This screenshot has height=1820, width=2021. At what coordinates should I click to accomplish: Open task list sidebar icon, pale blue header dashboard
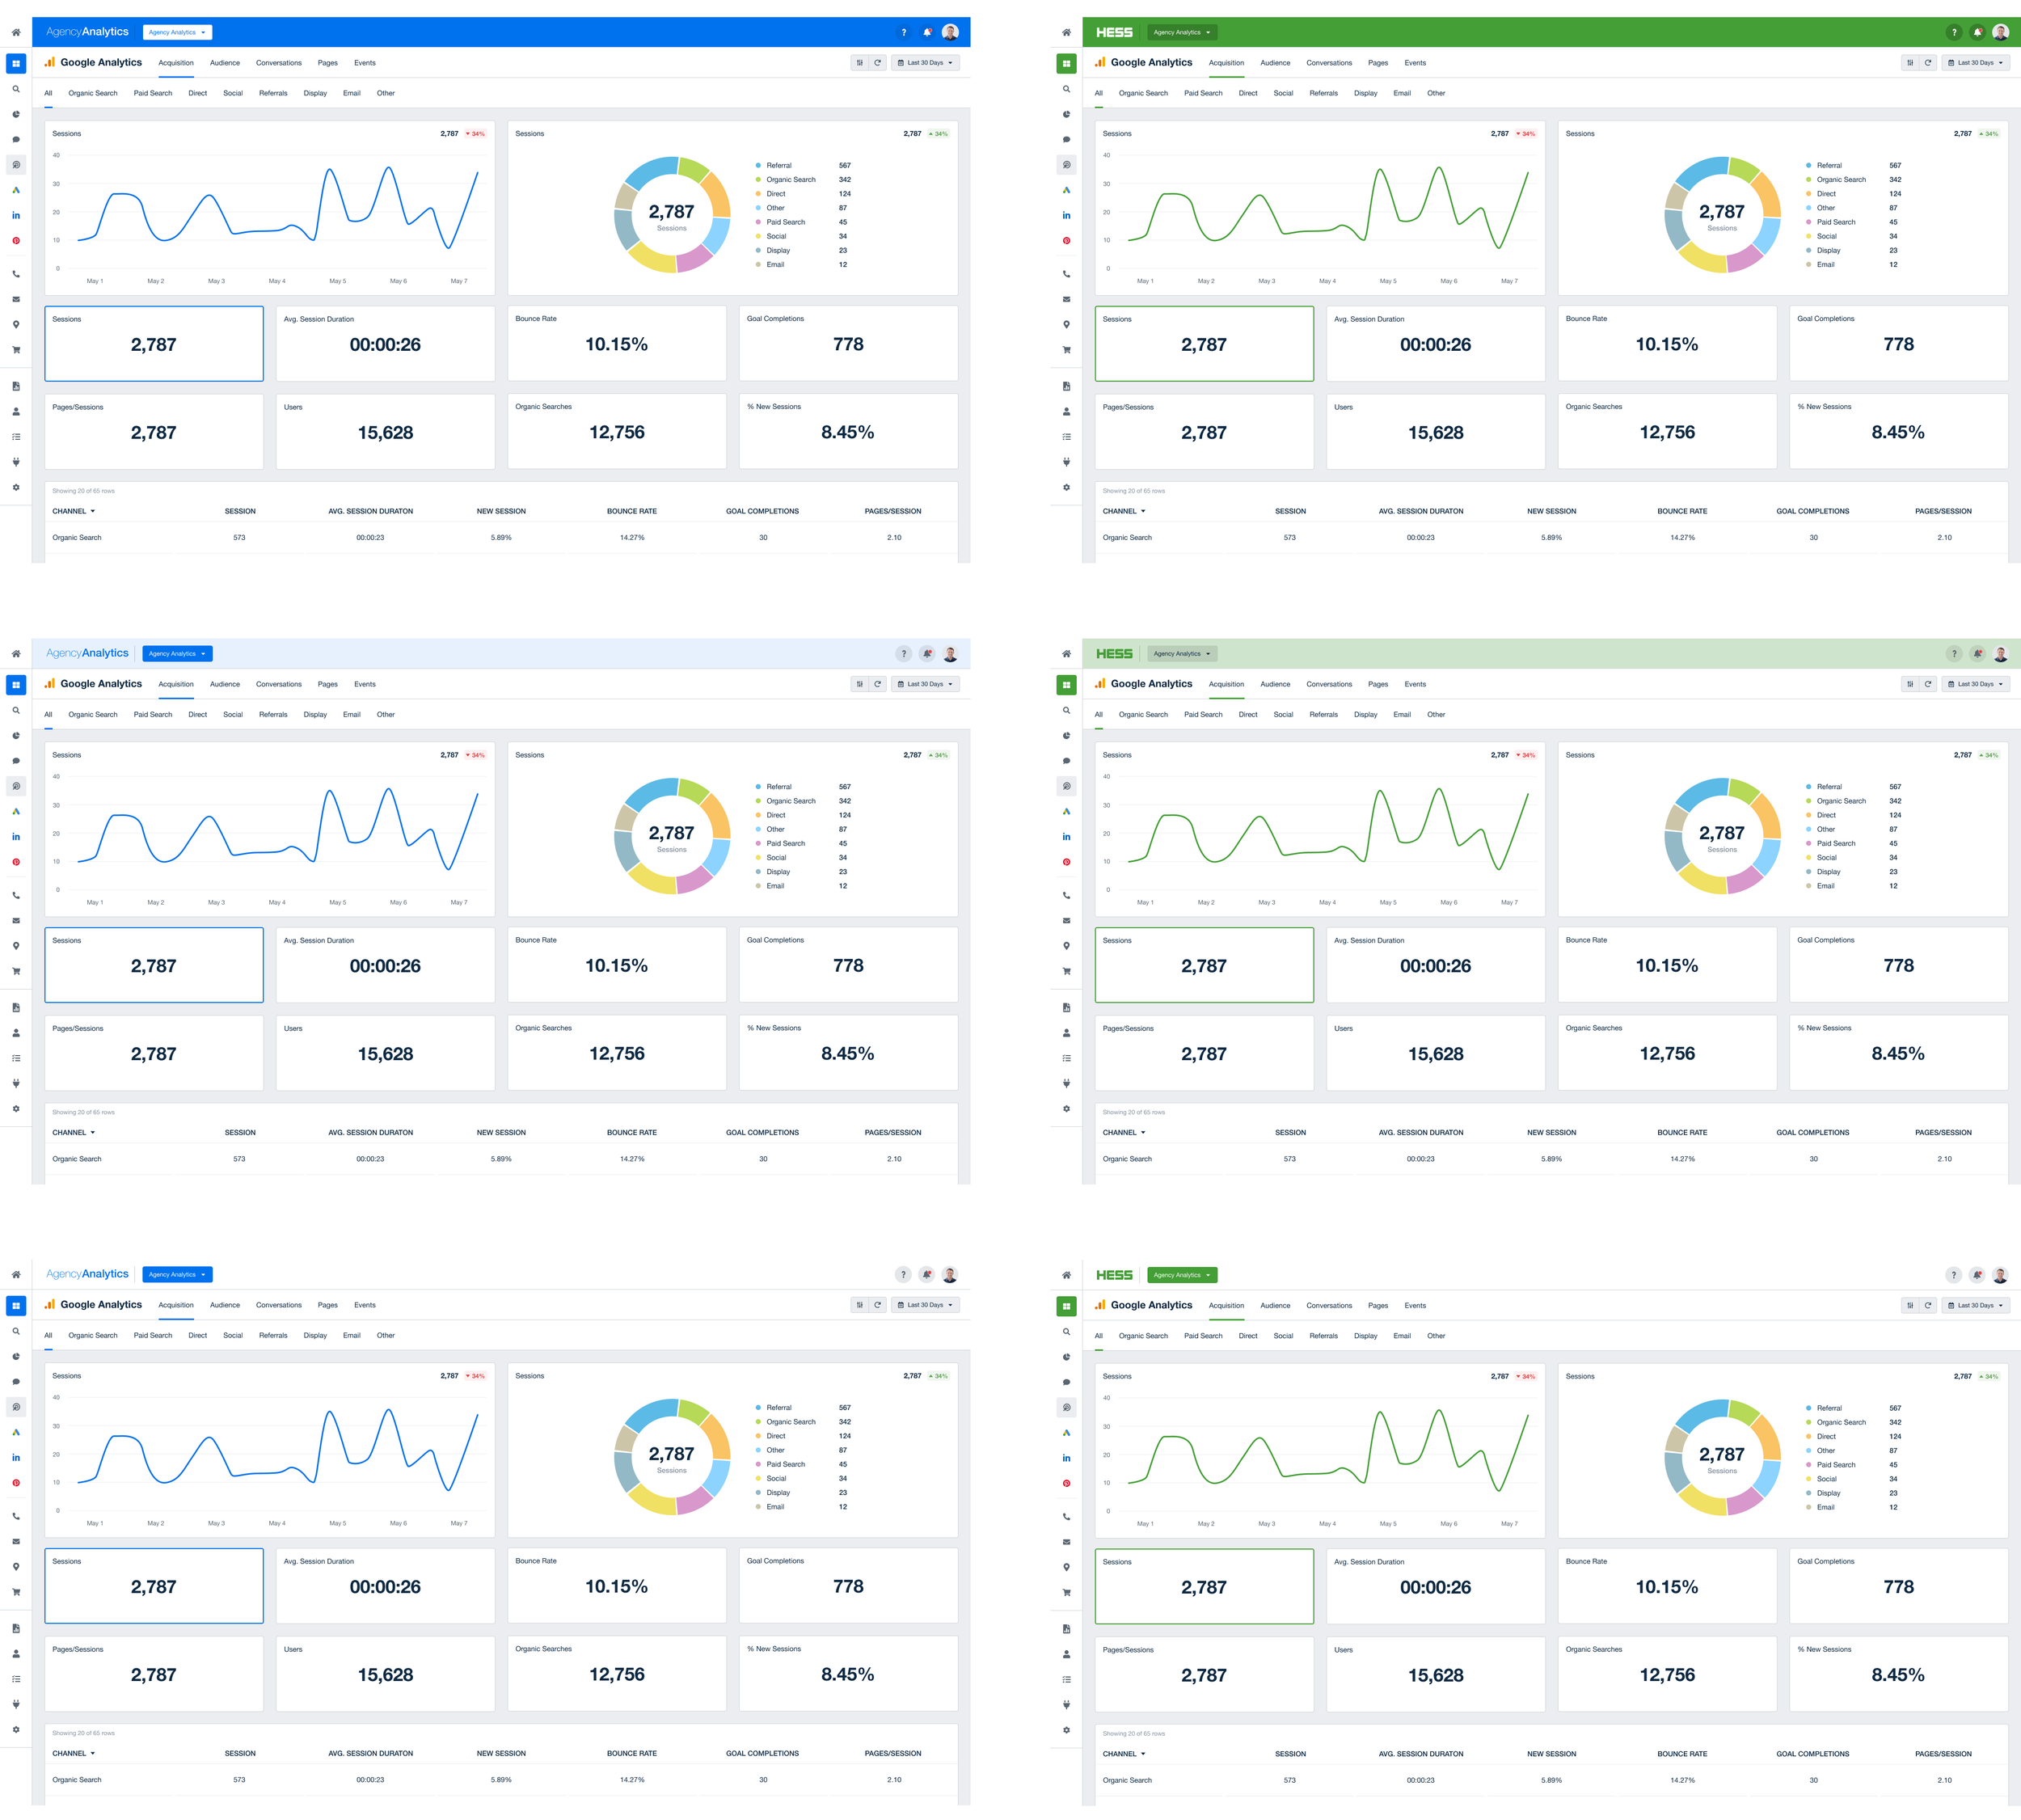coord(16,1058)
